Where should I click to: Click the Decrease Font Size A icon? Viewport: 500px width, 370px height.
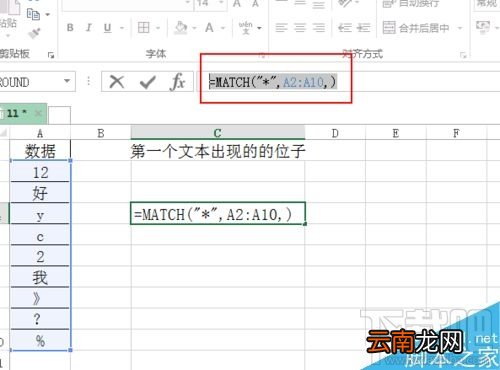tap(255, 4)
